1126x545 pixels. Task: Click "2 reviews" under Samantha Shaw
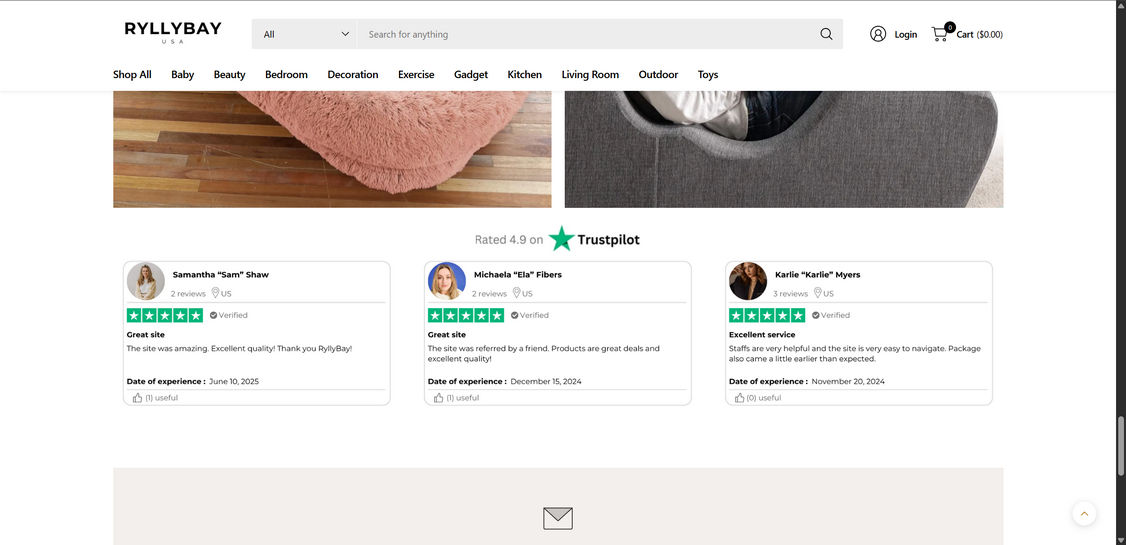(x=188, y=293)
